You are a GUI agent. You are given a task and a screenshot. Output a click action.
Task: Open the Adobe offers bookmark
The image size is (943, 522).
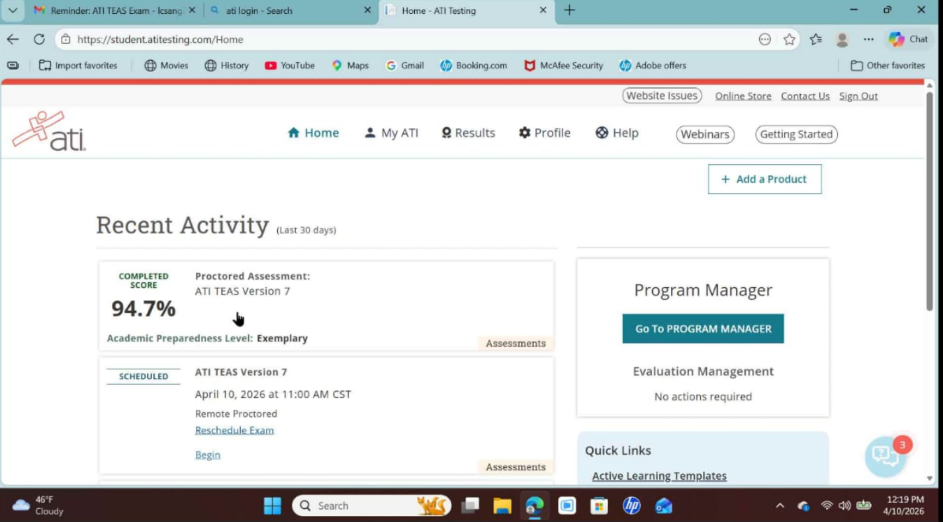coord(653,66)
